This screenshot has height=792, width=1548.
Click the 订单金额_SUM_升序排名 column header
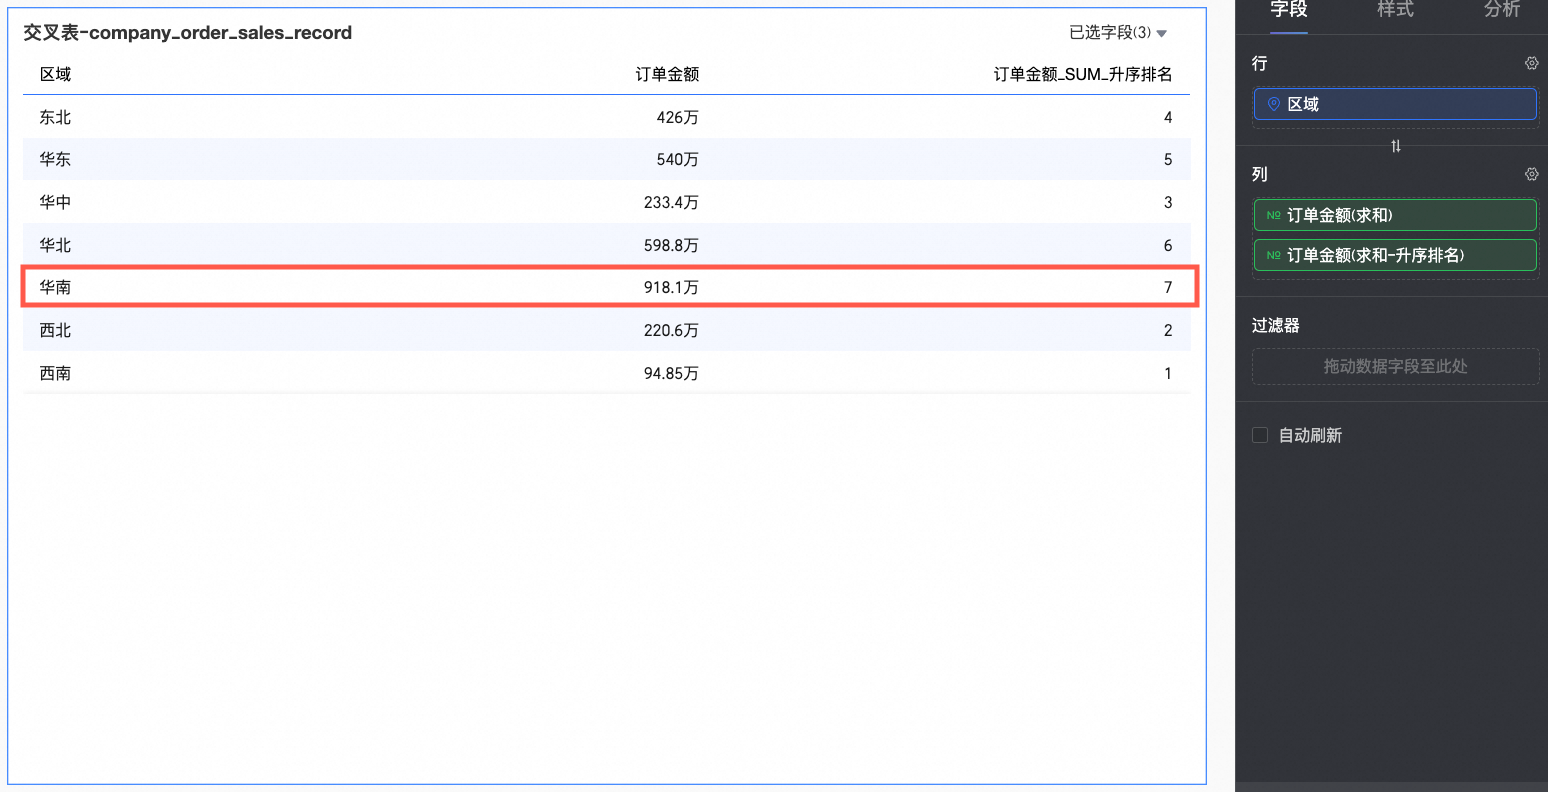click(1083, 74)
